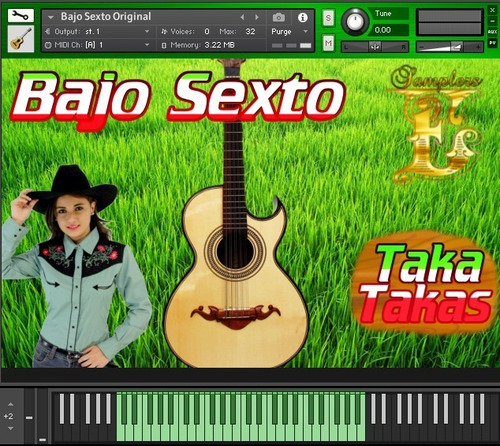Screen dimensions: 500x446
Task: Click the Voices count value 0
Action: 207,31
